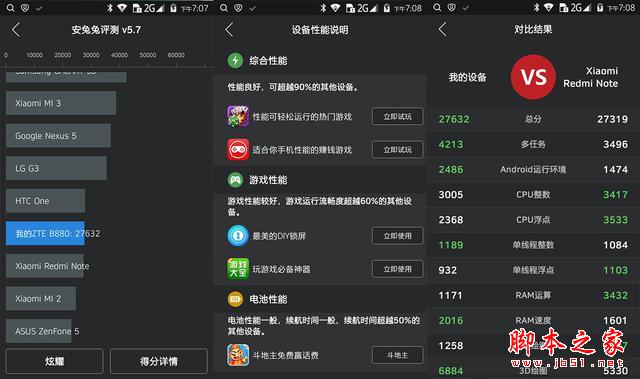Select the Xiaomi MI 2 bar
640x379 pixels.
tap(41, 299)
